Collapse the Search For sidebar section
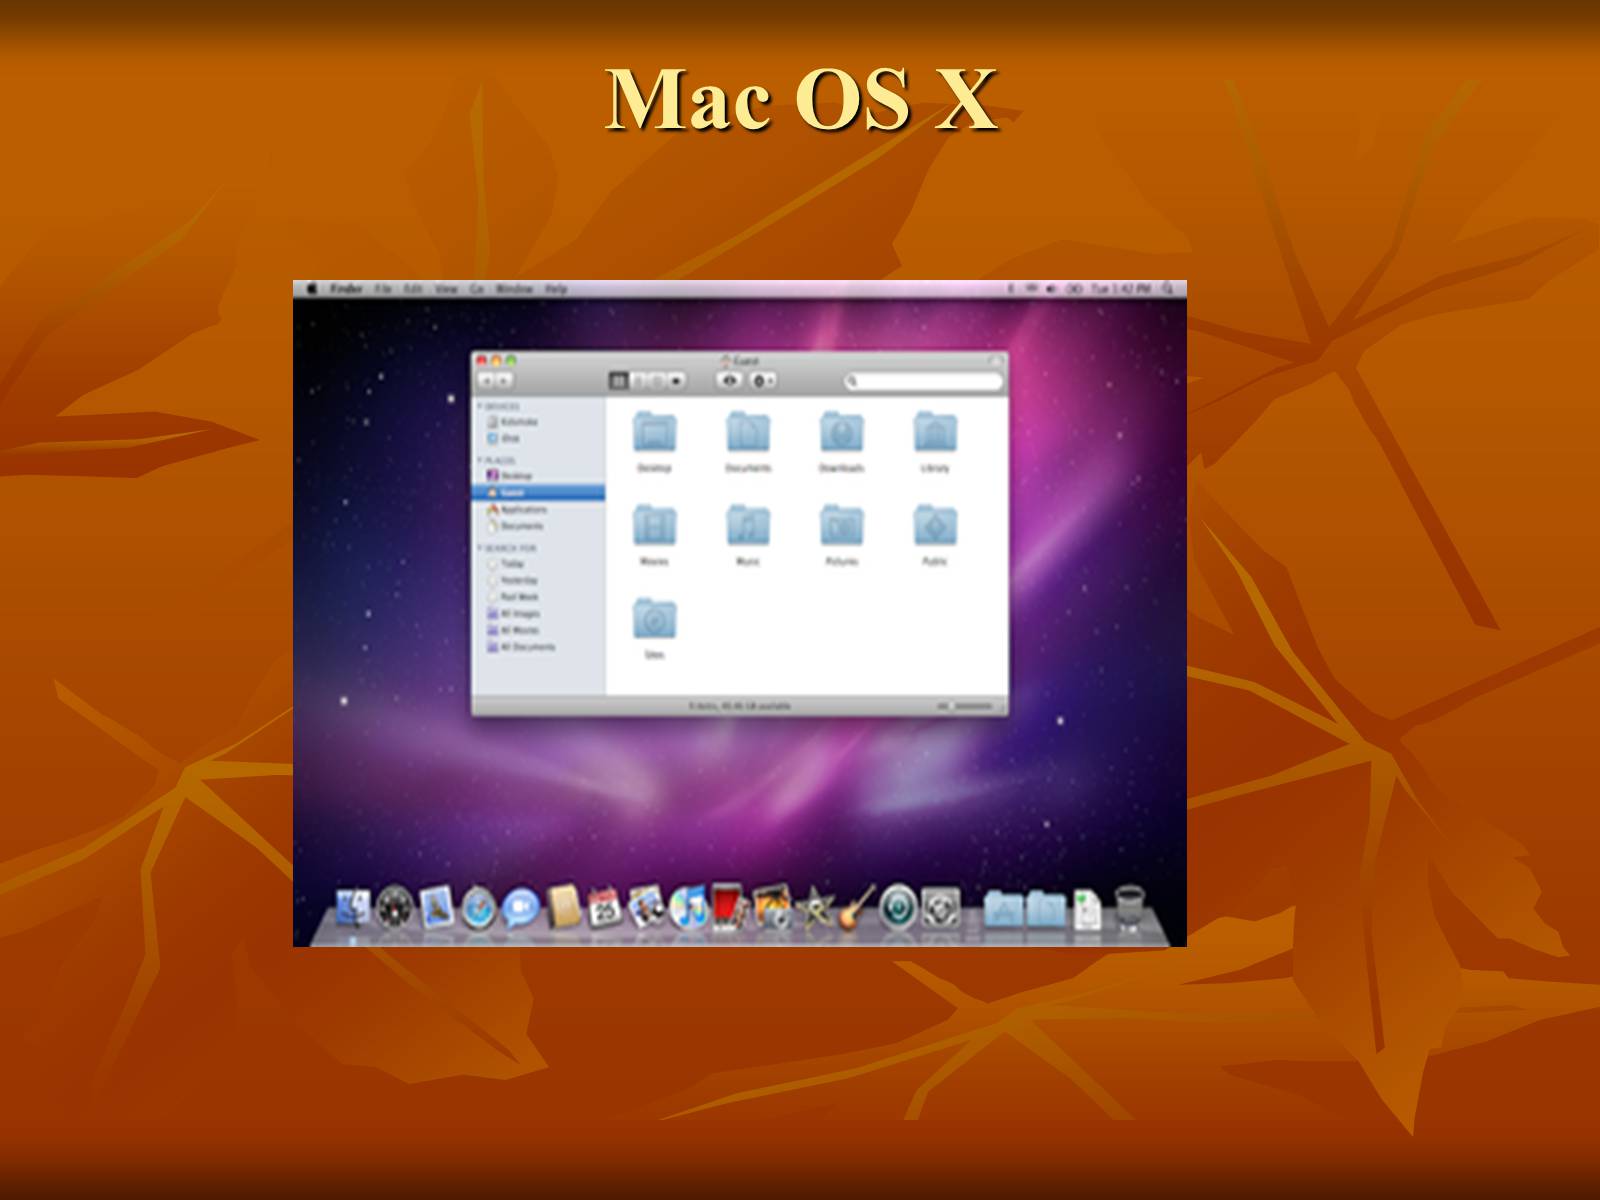This screenshot has width=1600, height=1200. point(480,548)
